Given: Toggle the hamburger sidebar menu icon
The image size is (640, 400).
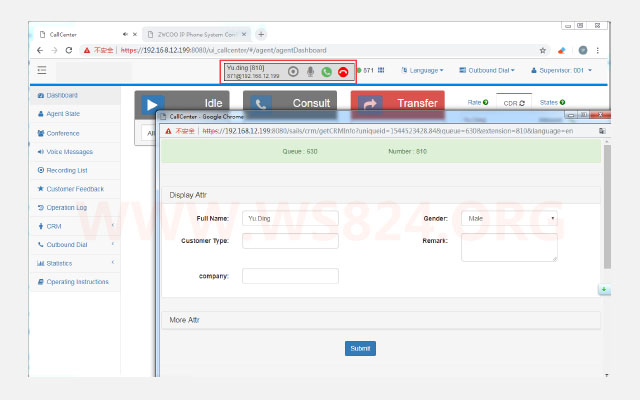Looking at the screenshot, I should tap(42, 70).
